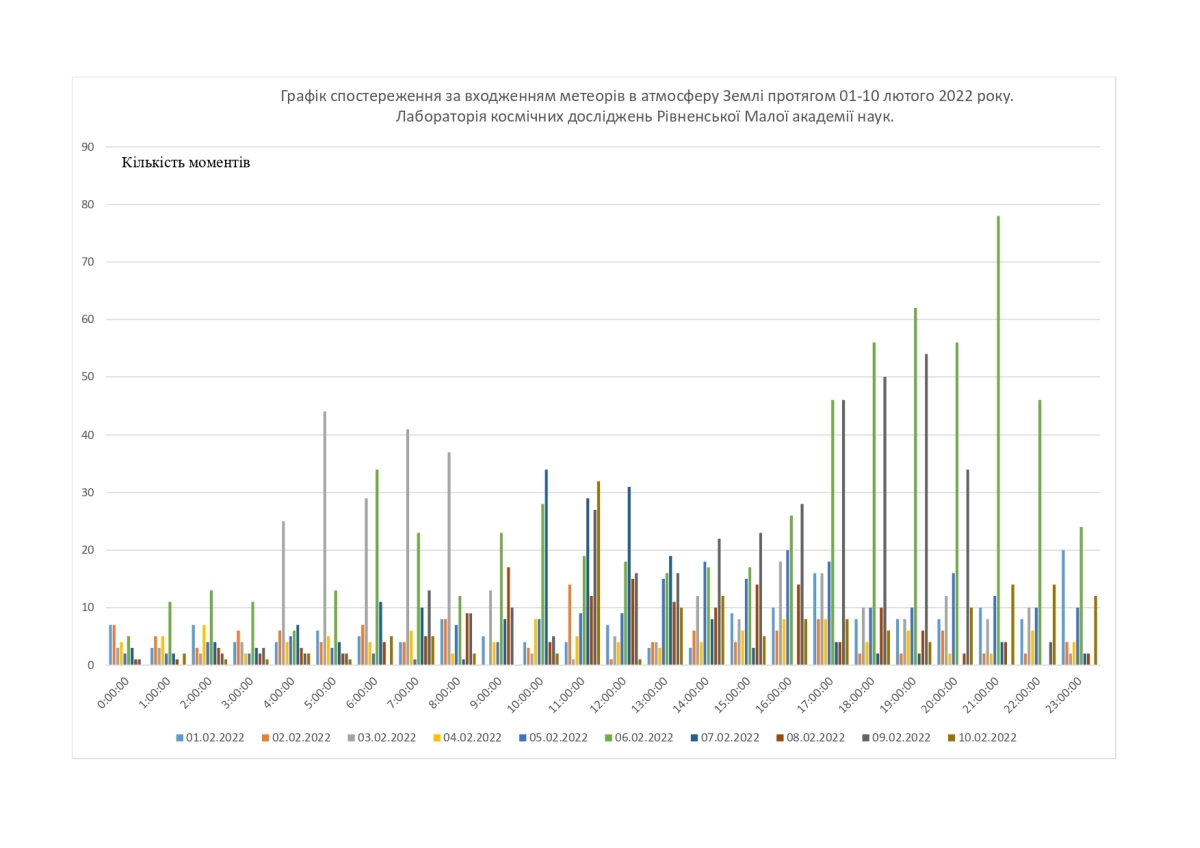Select the gray bar peaking at 5:00:00

324,538
